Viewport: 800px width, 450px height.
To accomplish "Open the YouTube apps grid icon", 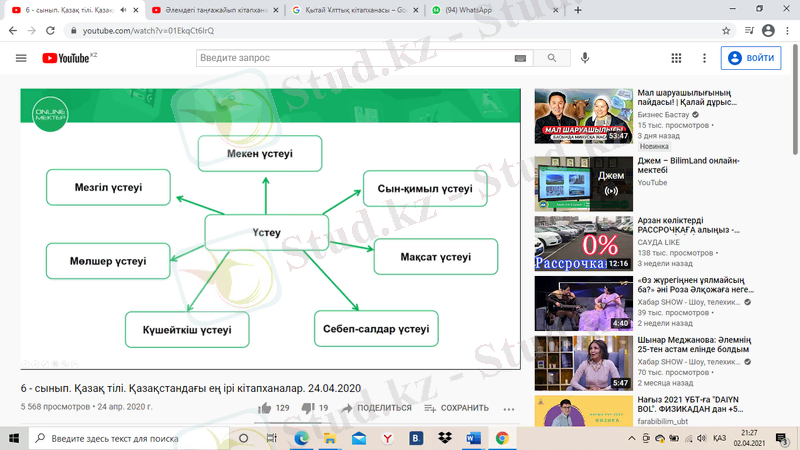I will point(676,58).
